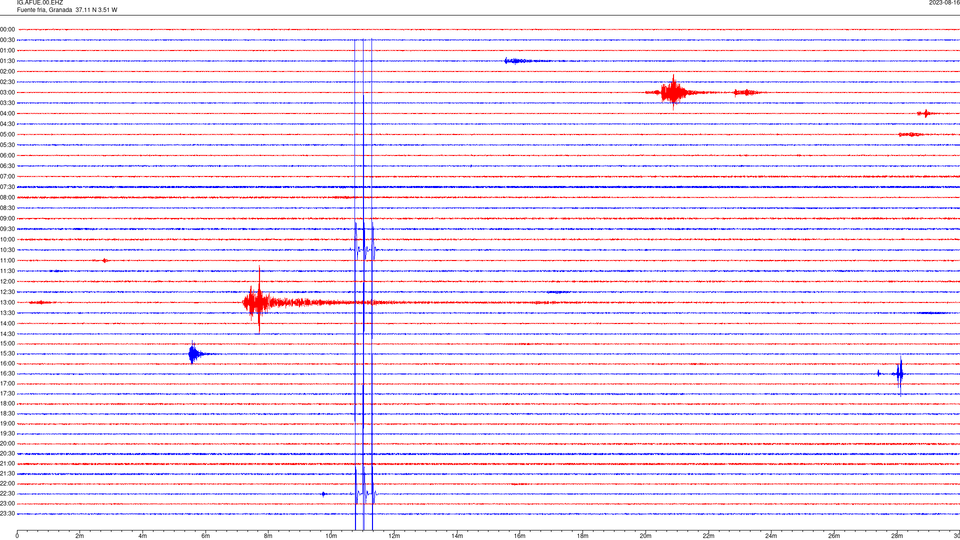Select the 00:00 time label
This screenshot has height=540, width=960.
[x=7, y=29]
